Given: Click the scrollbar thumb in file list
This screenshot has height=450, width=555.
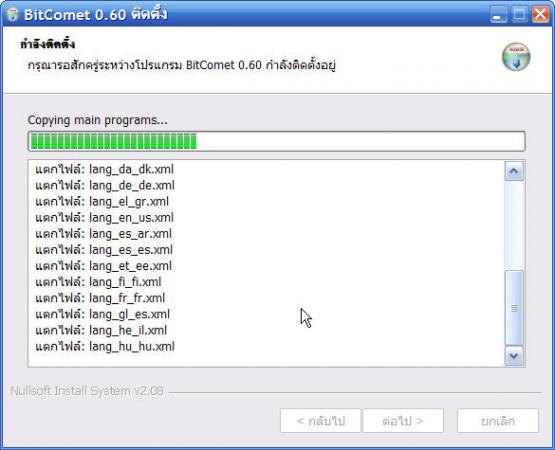Looking at the screenshot, I should (514, 308).
